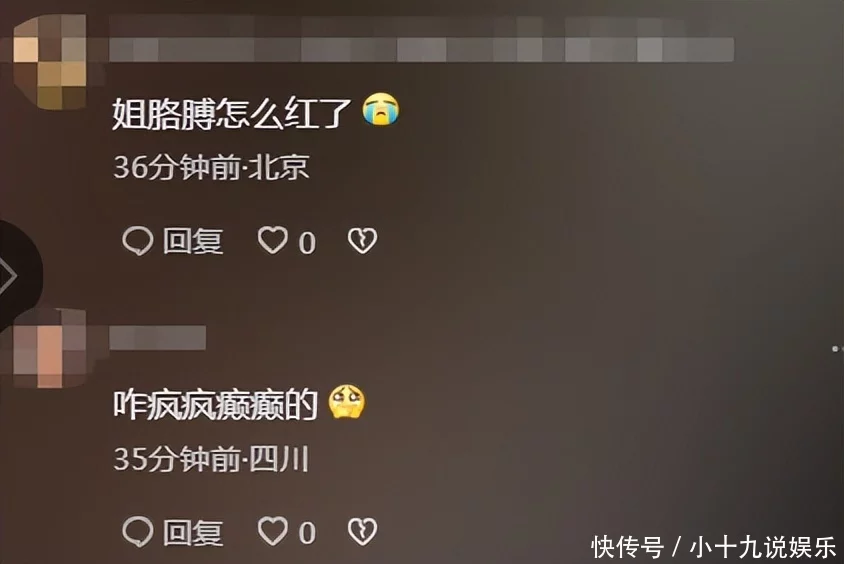Click 回复 text under Sichuan comment
The width and height of the screenshot is (844, 564).
pyautogui.click(x=193, y=533)
